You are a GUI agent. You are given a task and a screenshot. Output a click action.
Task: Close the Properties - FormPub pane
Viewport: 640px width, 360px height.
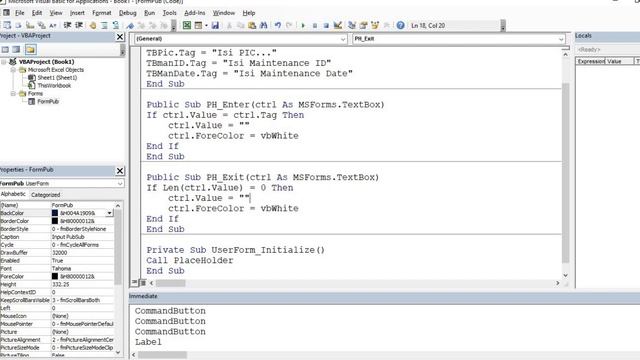(120, 171)
